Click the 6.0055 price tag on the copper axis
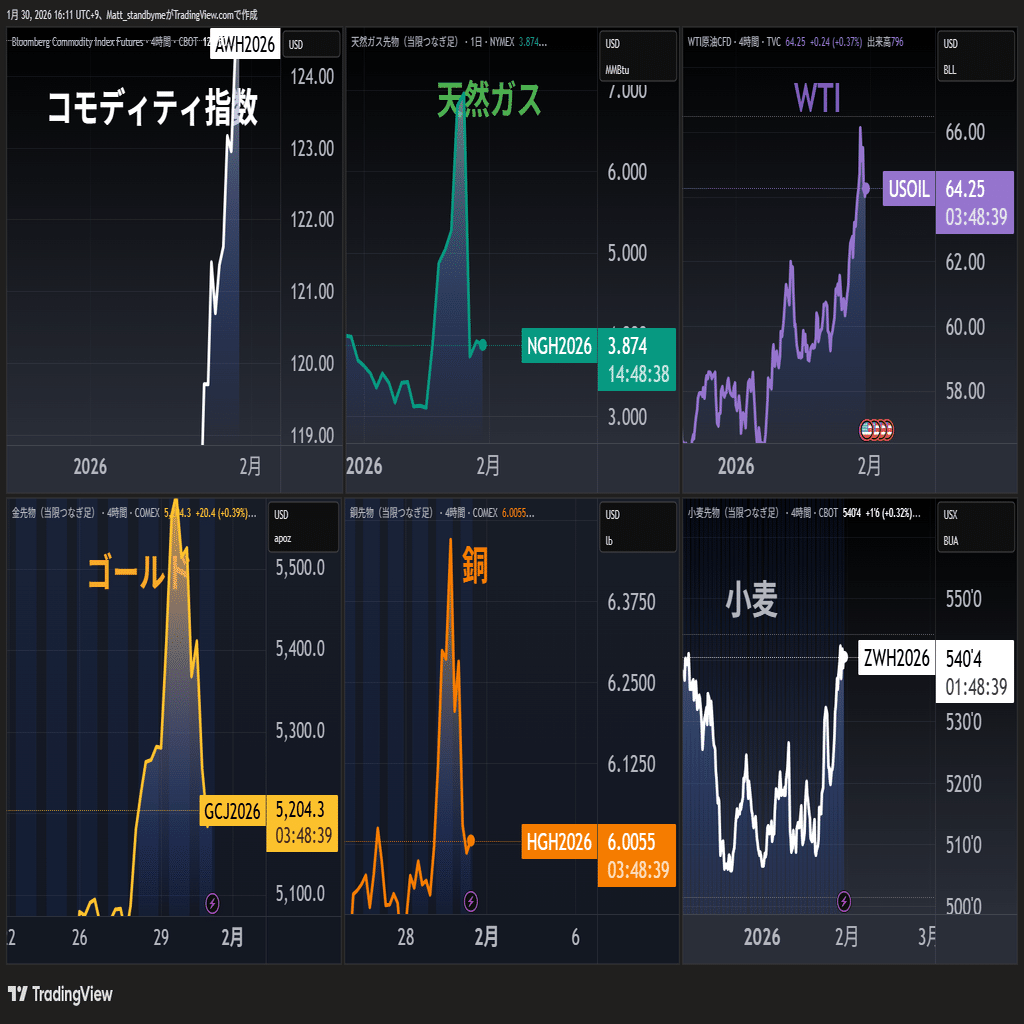 coord(637,856)
